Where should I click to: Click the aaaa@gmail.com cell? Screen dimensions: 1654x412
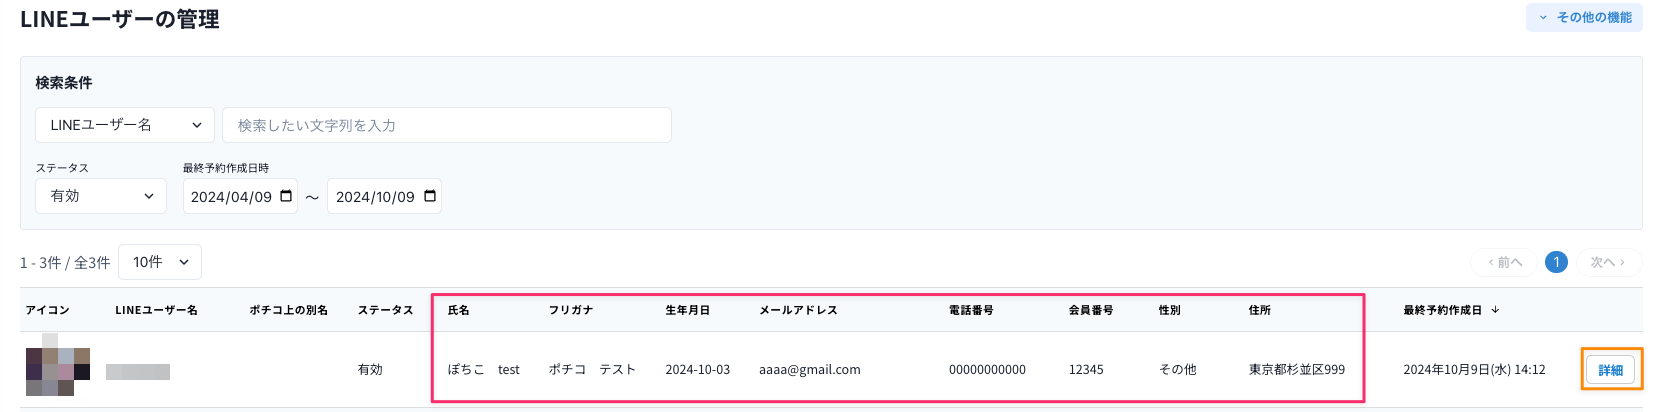point(809,370)
